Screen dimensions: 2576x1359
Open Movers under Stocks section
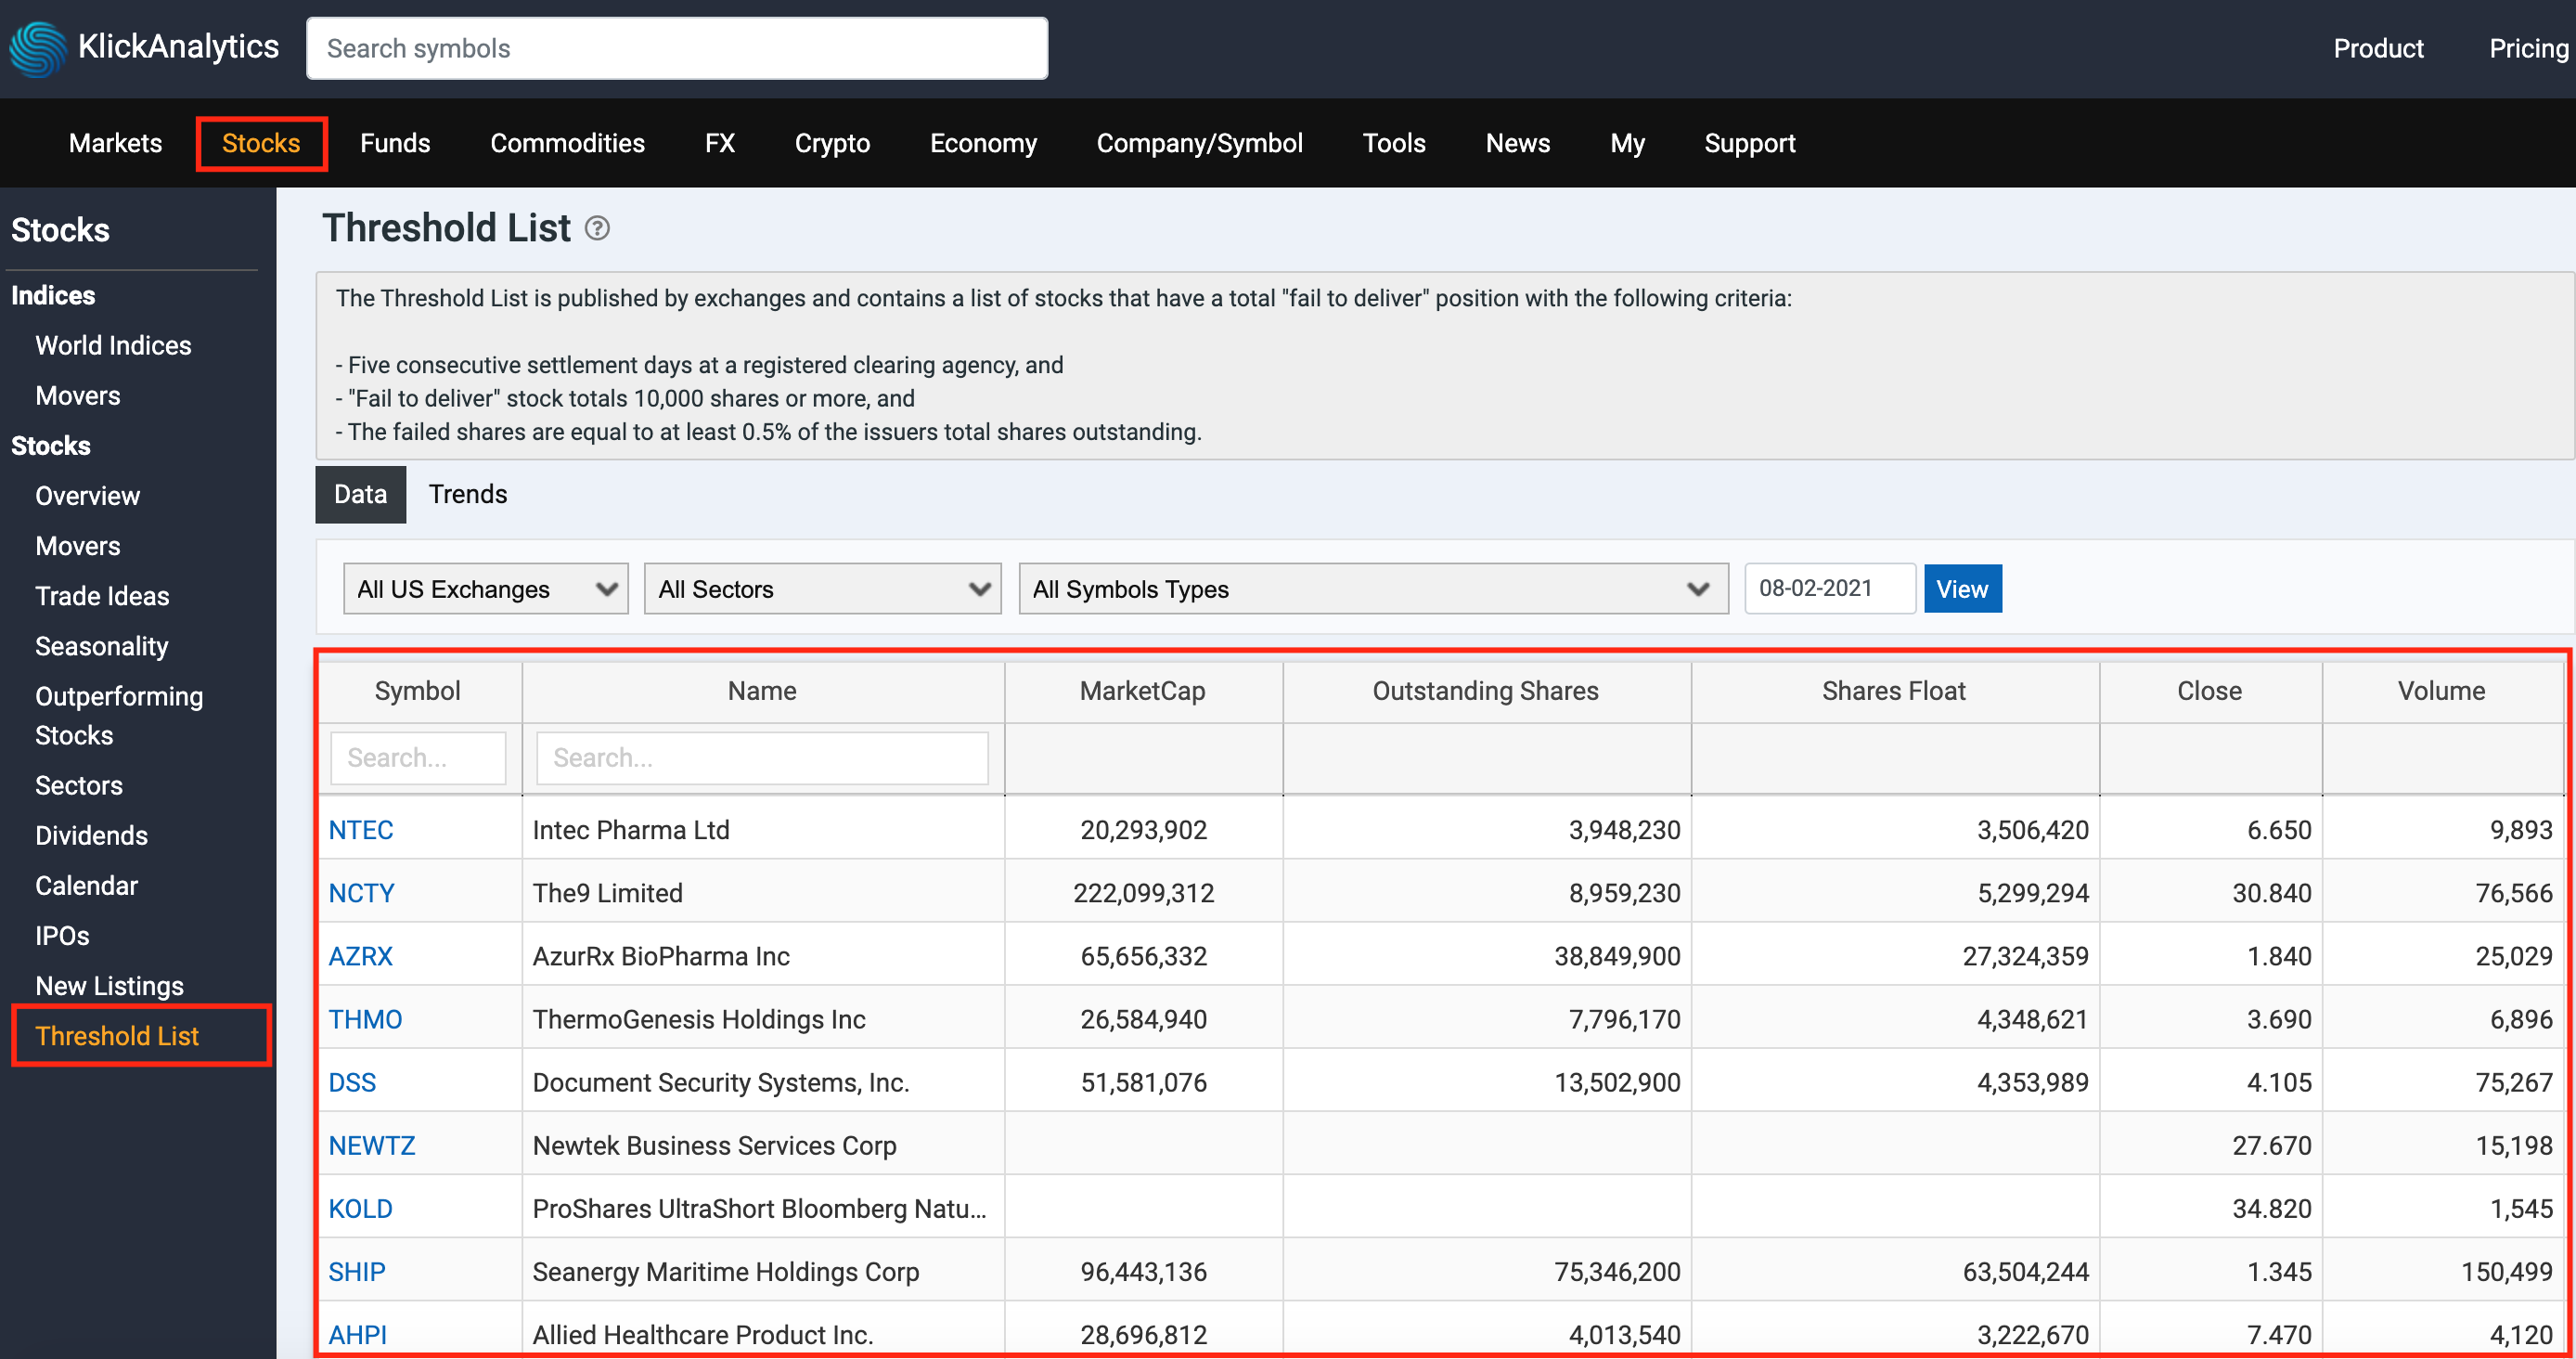[78, 546]
